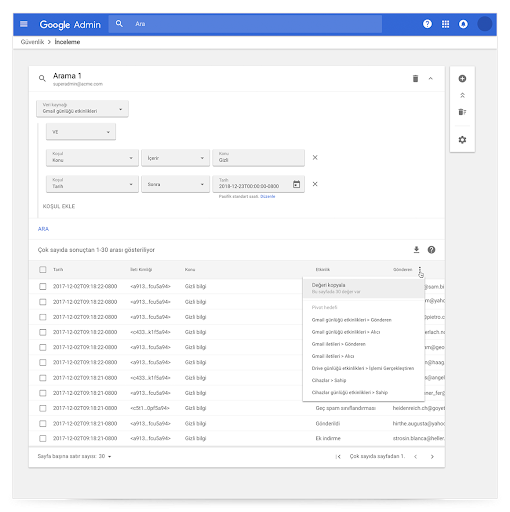Remove the Konu condition row
This screenshot has height=512, width=510.
click(315, 157)
